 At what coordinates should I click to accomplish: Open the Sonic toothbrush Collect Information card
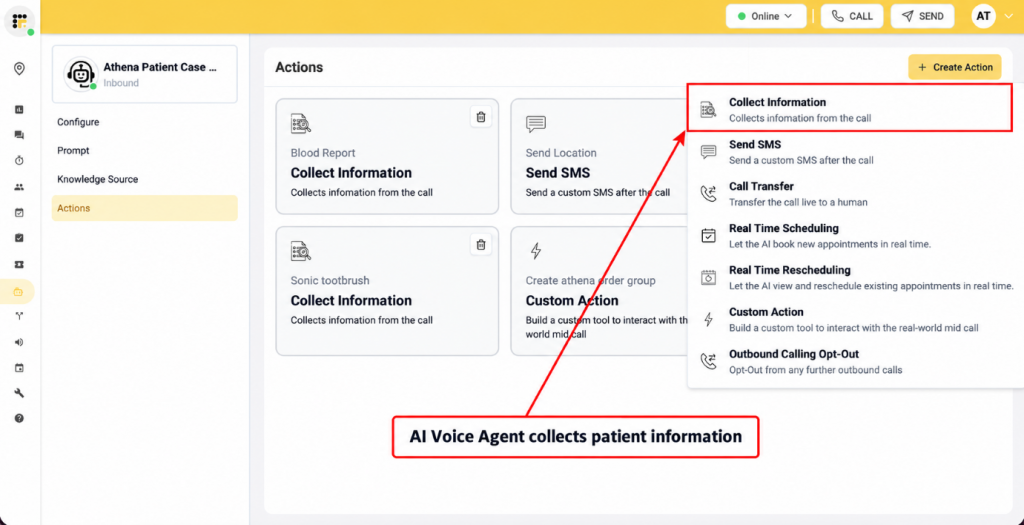point(387,291)
